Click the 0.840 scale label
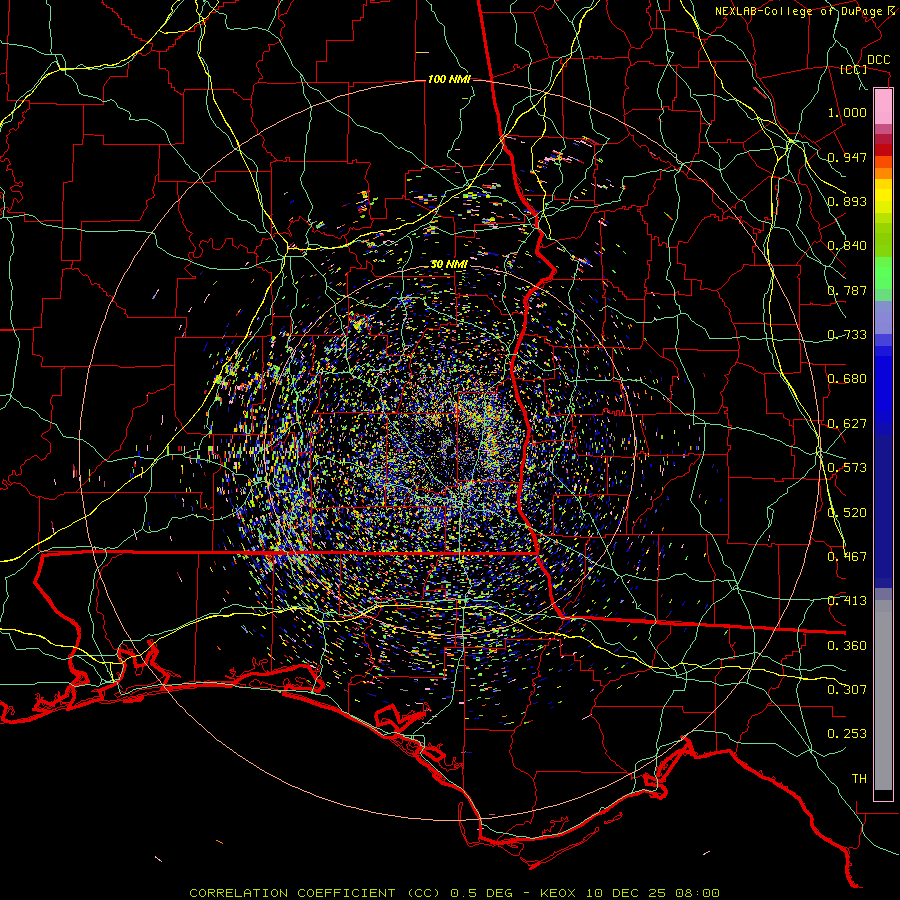This screenshot has height=900, width=900. coord(847,246)
